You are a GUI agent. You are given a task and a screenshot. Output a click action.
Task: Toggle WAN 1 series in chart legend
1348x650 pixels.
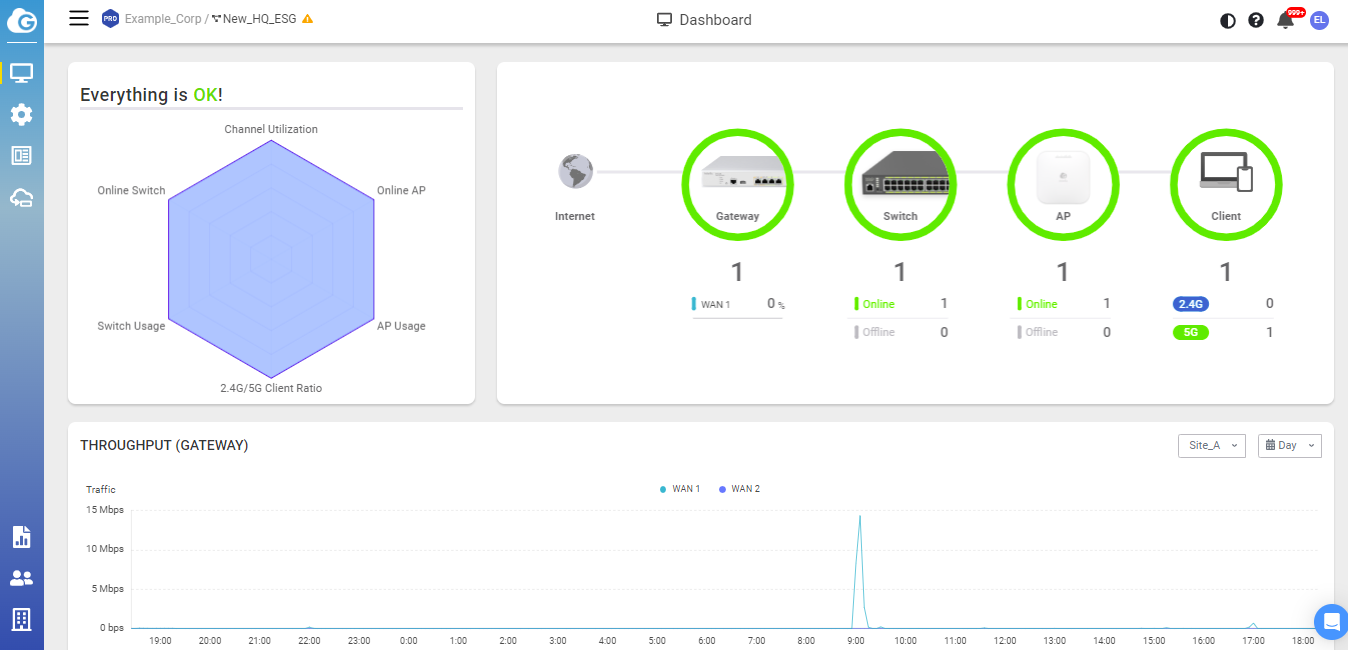[680, 489]
